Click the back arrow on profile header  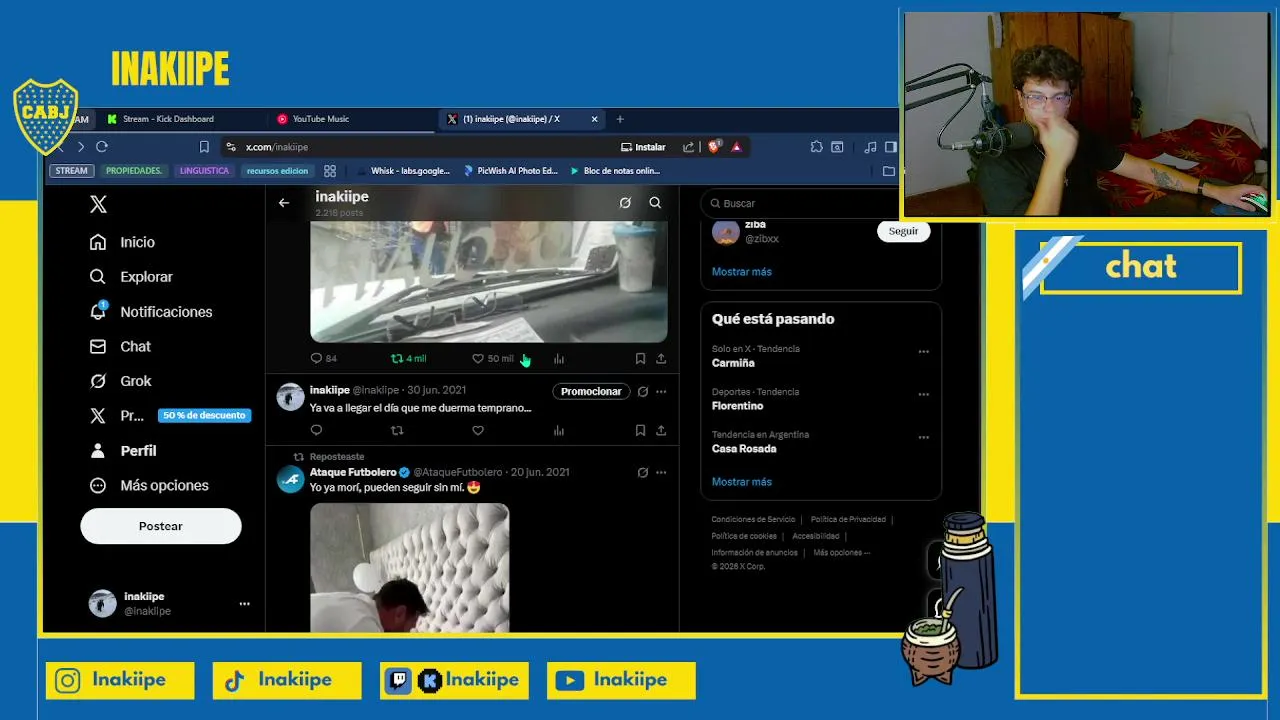pyautogui.click(x=284, y=203)
